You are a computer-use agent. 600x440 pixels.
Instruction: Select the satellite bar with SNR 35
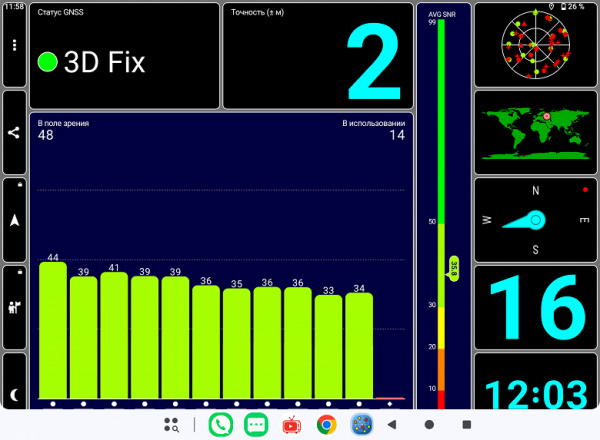tap(236, 344)
